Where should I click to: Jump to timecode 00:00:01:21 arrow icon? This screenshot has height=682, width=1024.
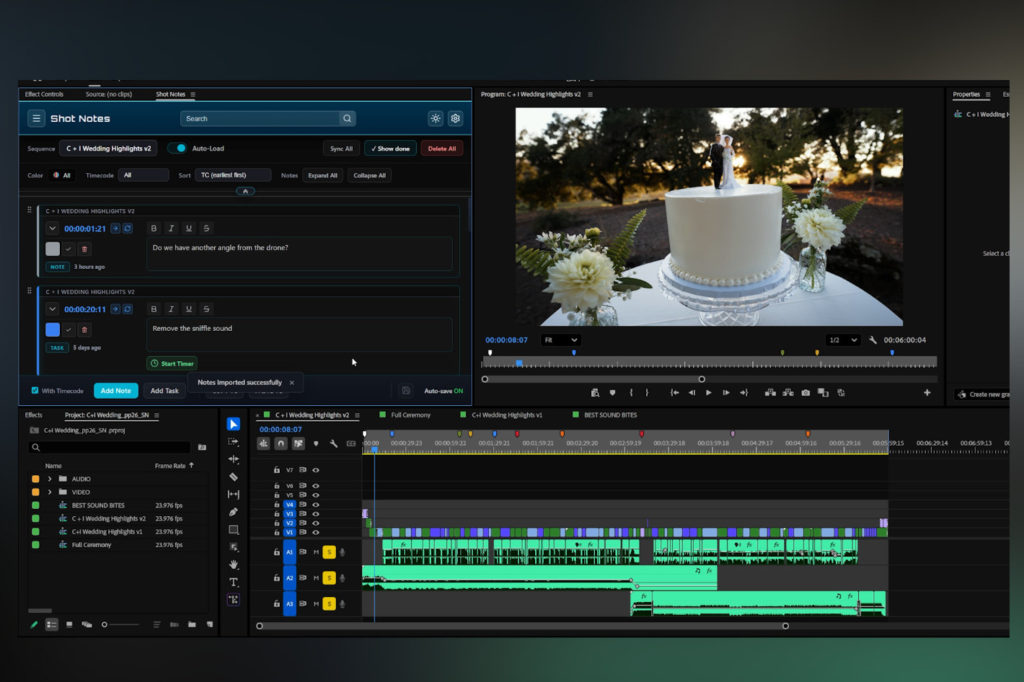click(x=116, y=229)
